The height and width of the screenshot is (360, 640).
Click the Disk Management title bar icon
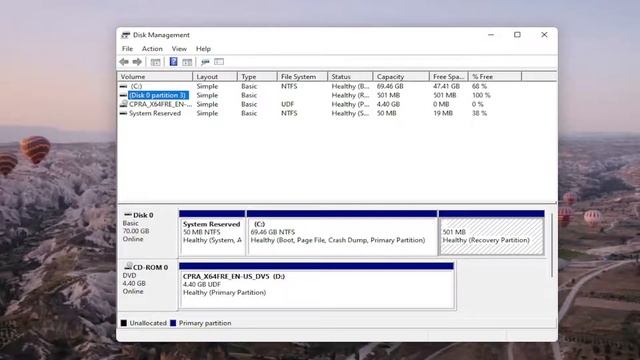[x=125, y=35]
